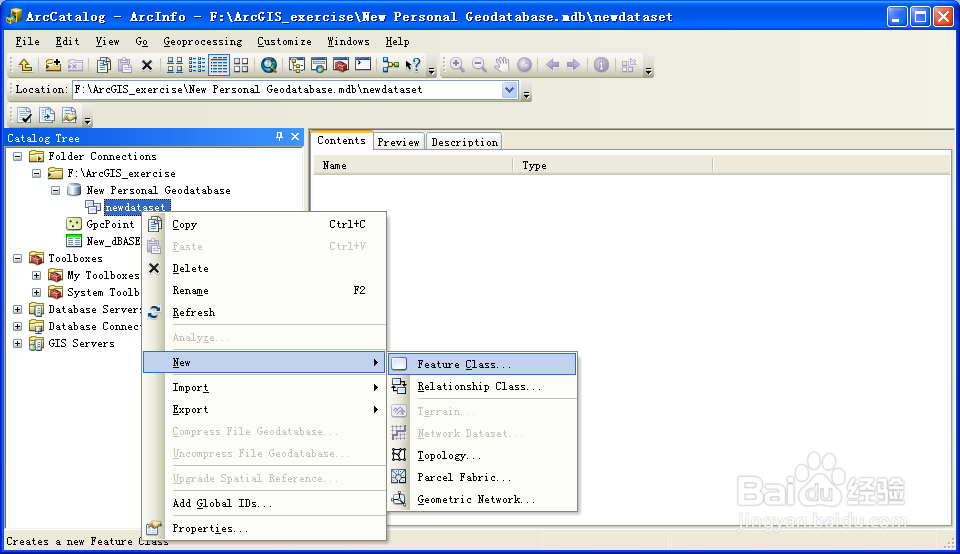Pin the Catalog Tree panel
This screenshot has height=554, width=960.
279,137
